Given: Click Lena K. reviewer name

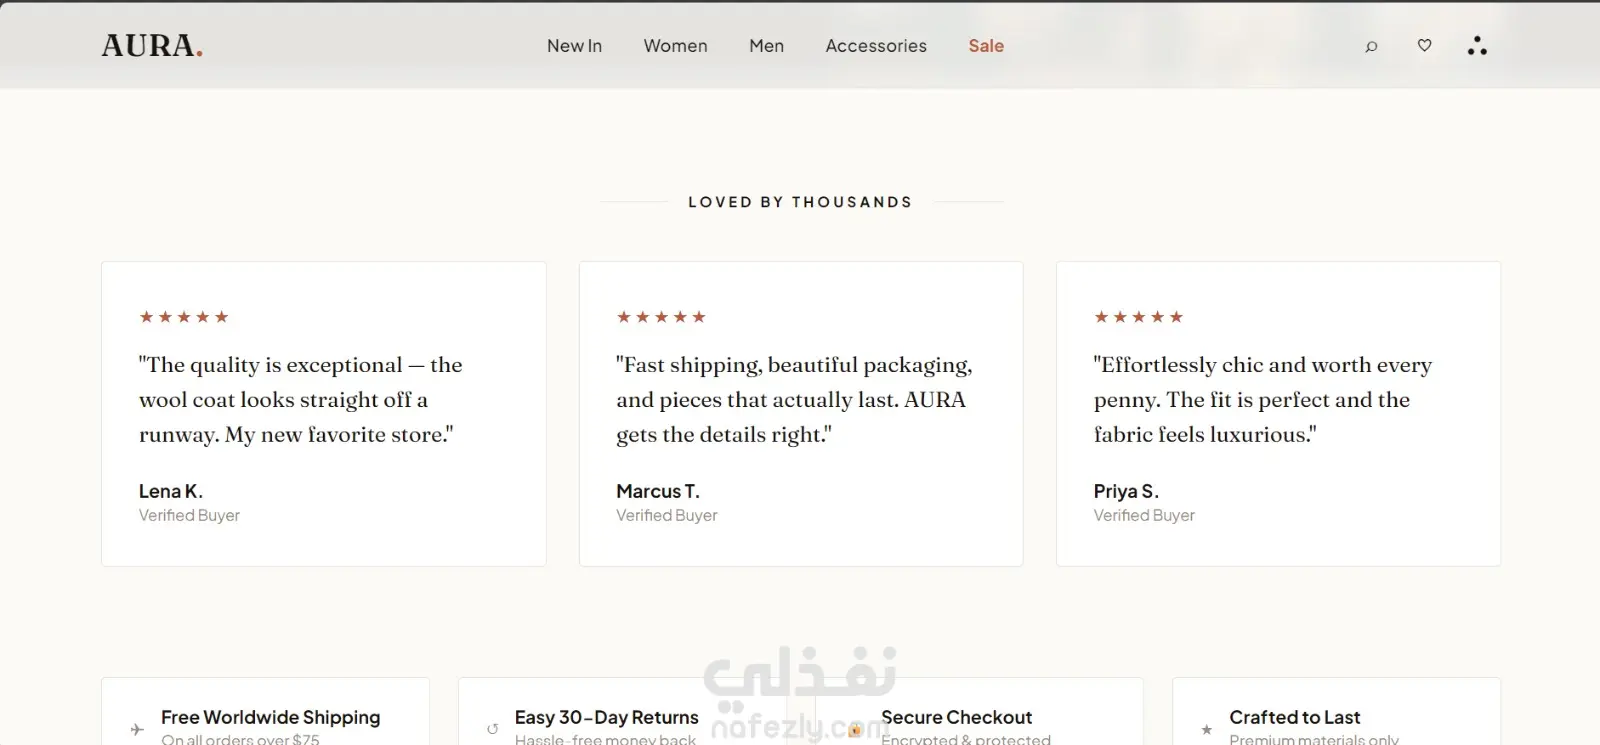Looking at the screenshot, I should click(171, 491).
